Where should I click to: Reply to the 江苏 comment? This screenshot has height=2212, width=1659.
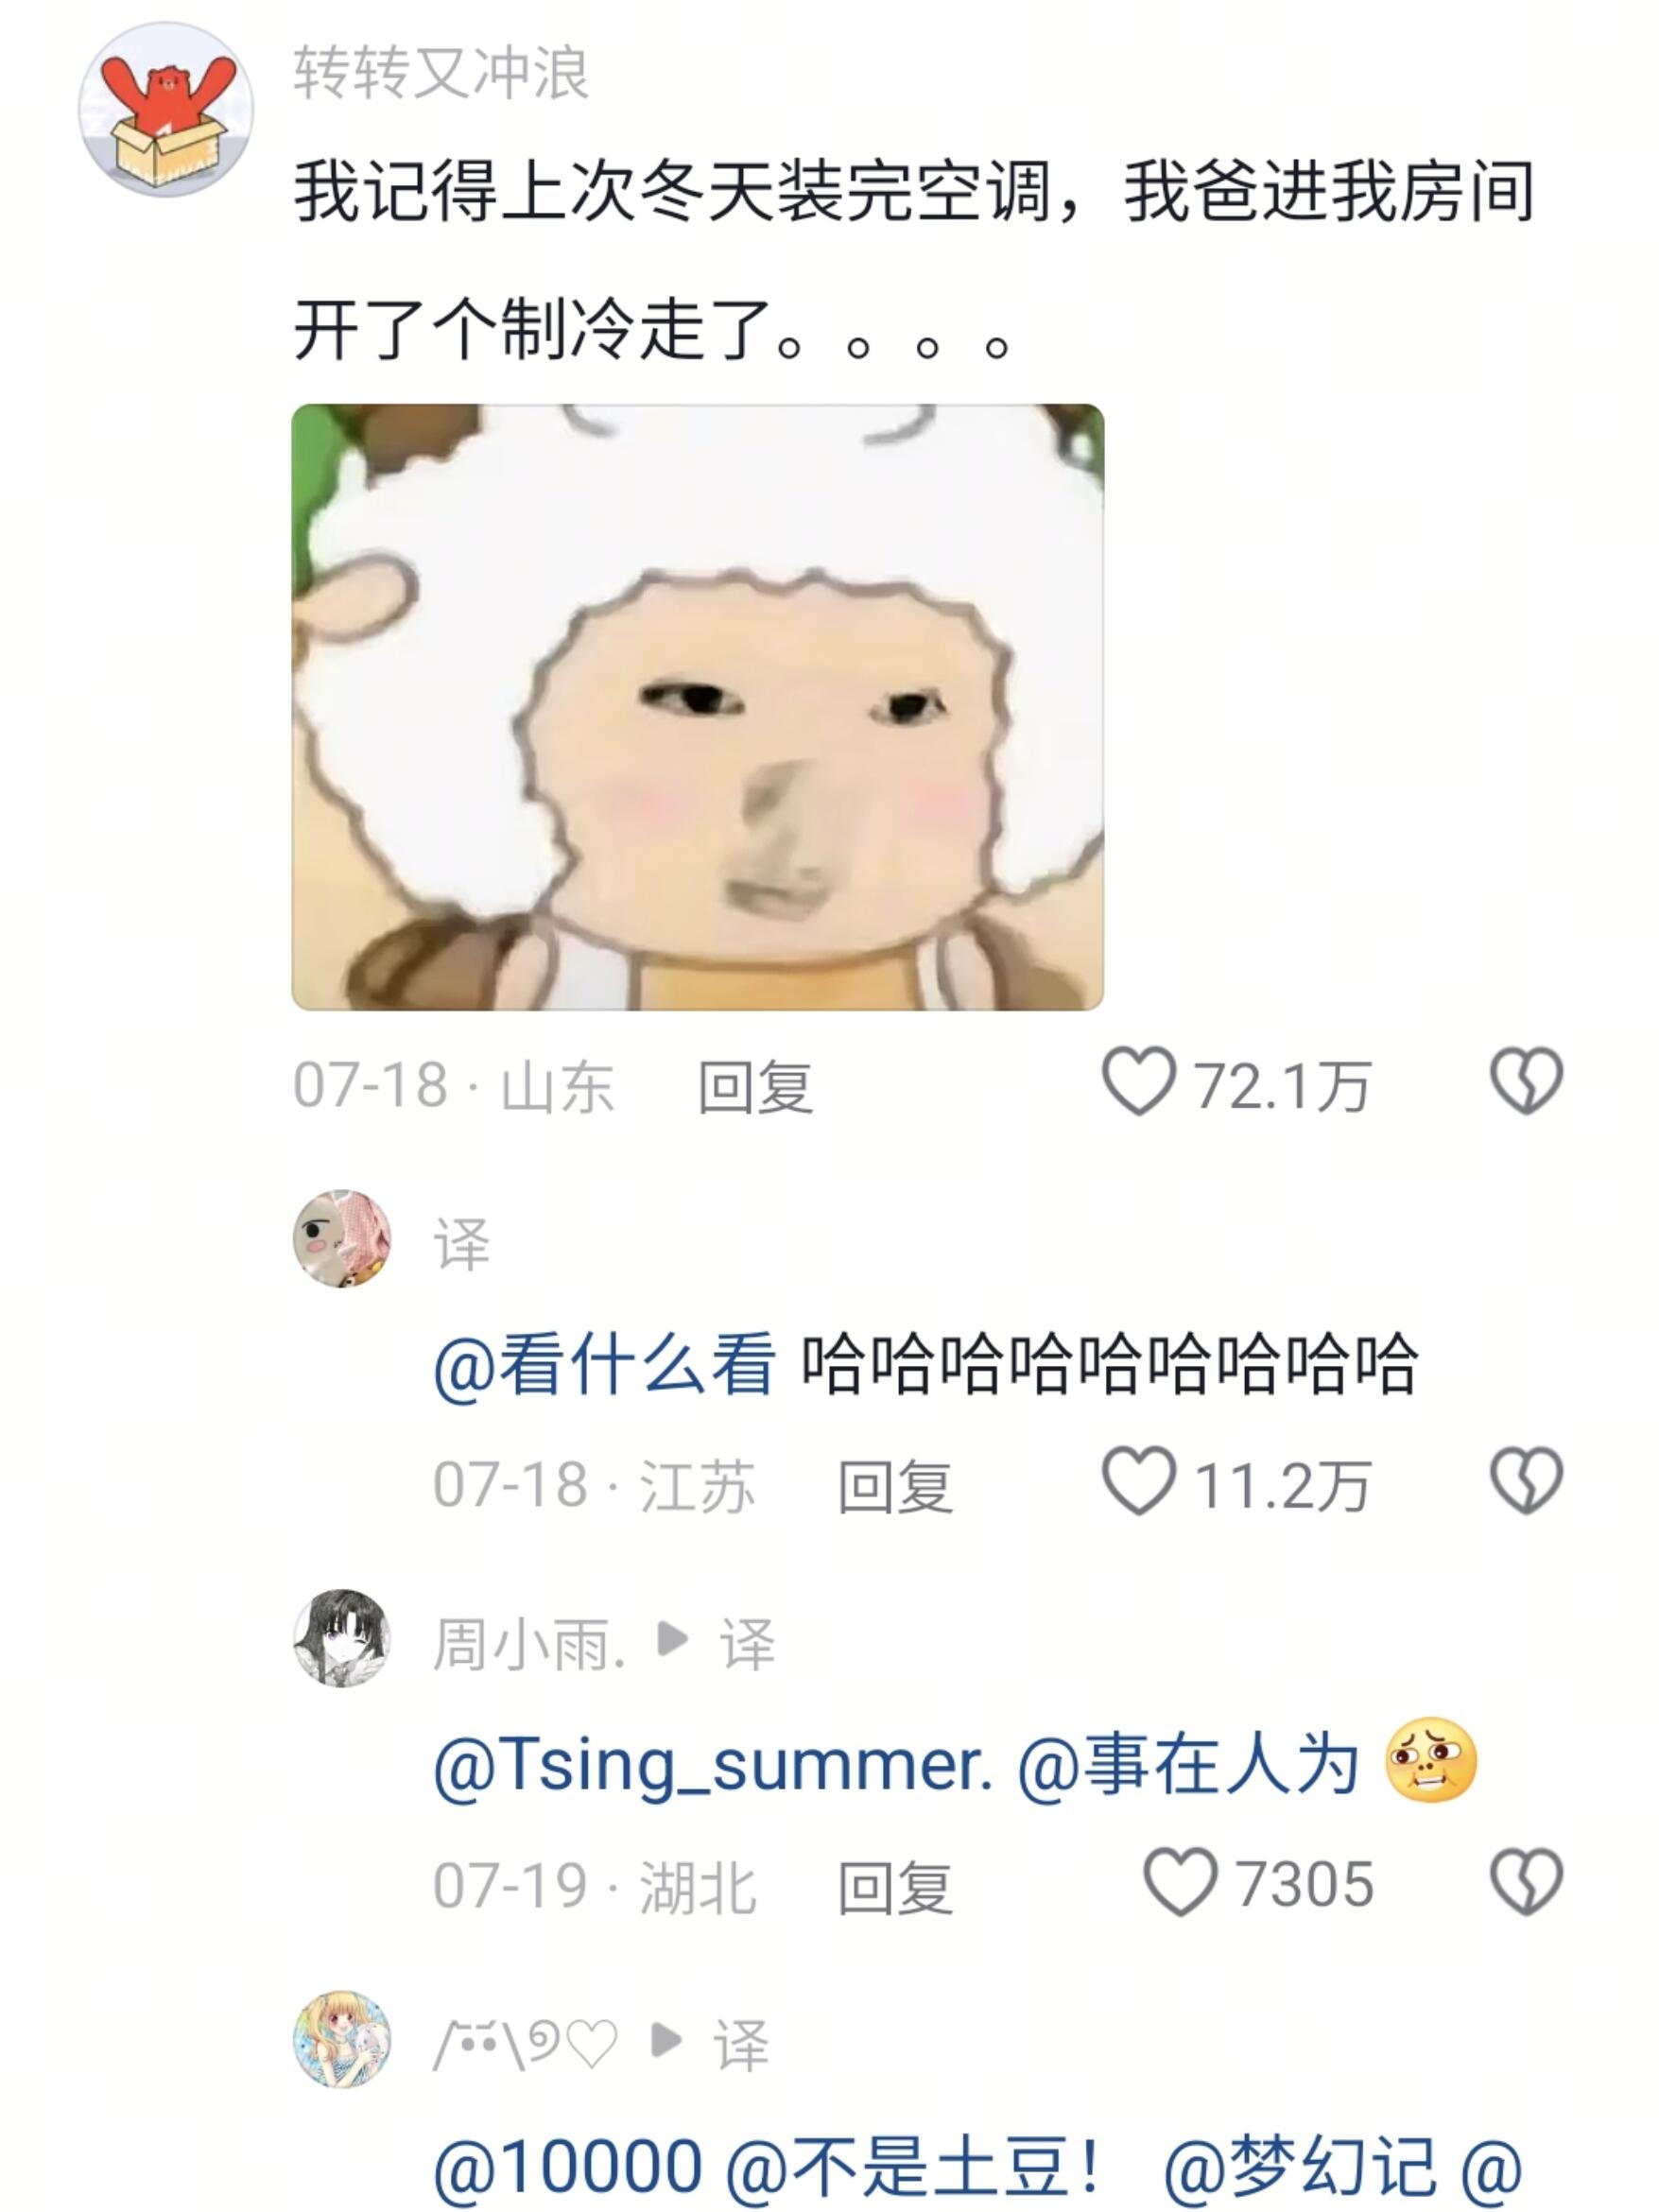(x=895, y=1486)
